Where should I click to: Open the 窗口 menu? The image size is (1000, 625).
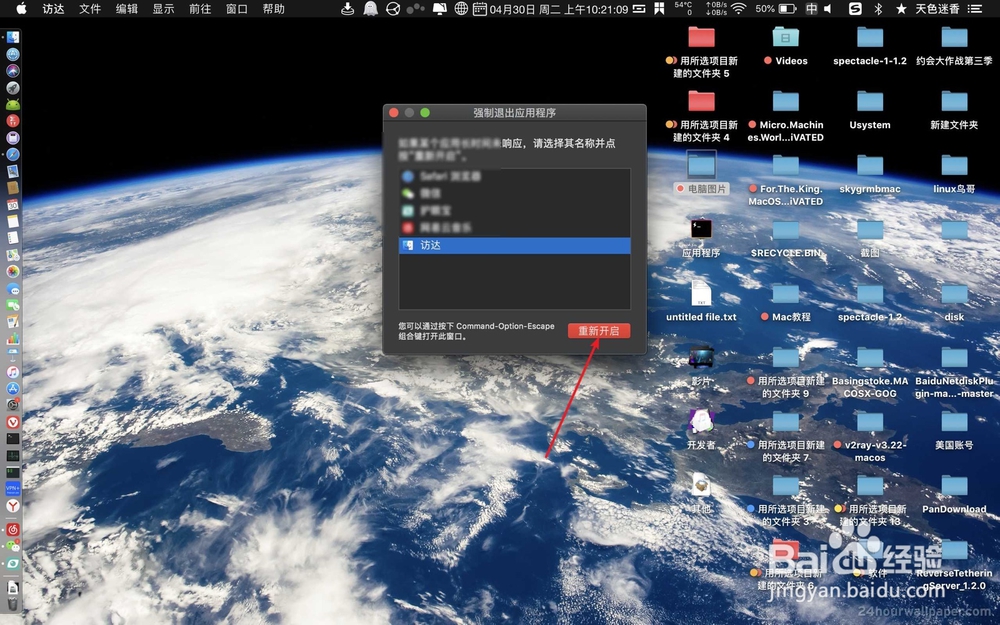(237, 9)
